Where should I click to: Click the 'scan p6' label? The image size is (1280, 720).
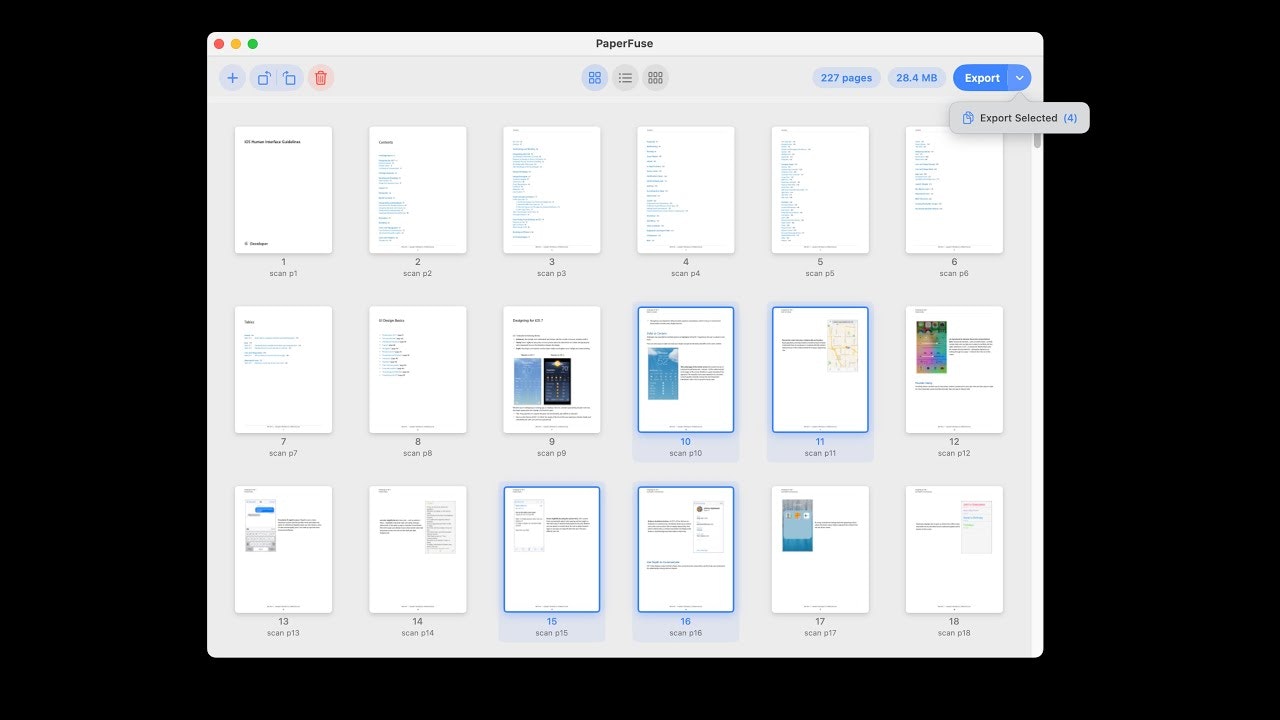pos(954,273)
